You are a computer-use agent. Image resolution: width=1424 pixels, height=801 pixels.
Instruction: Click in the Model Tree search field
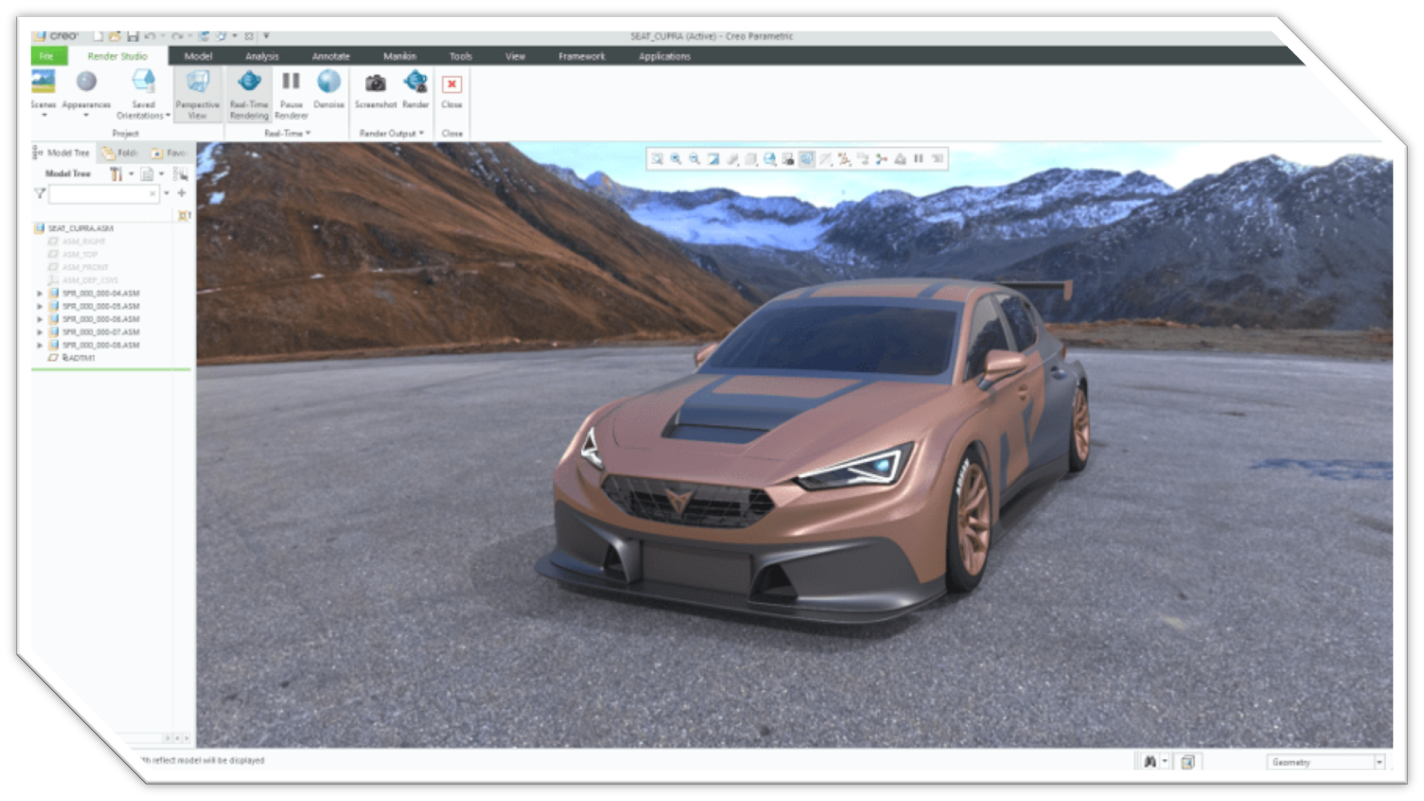[x=103, y=194]
